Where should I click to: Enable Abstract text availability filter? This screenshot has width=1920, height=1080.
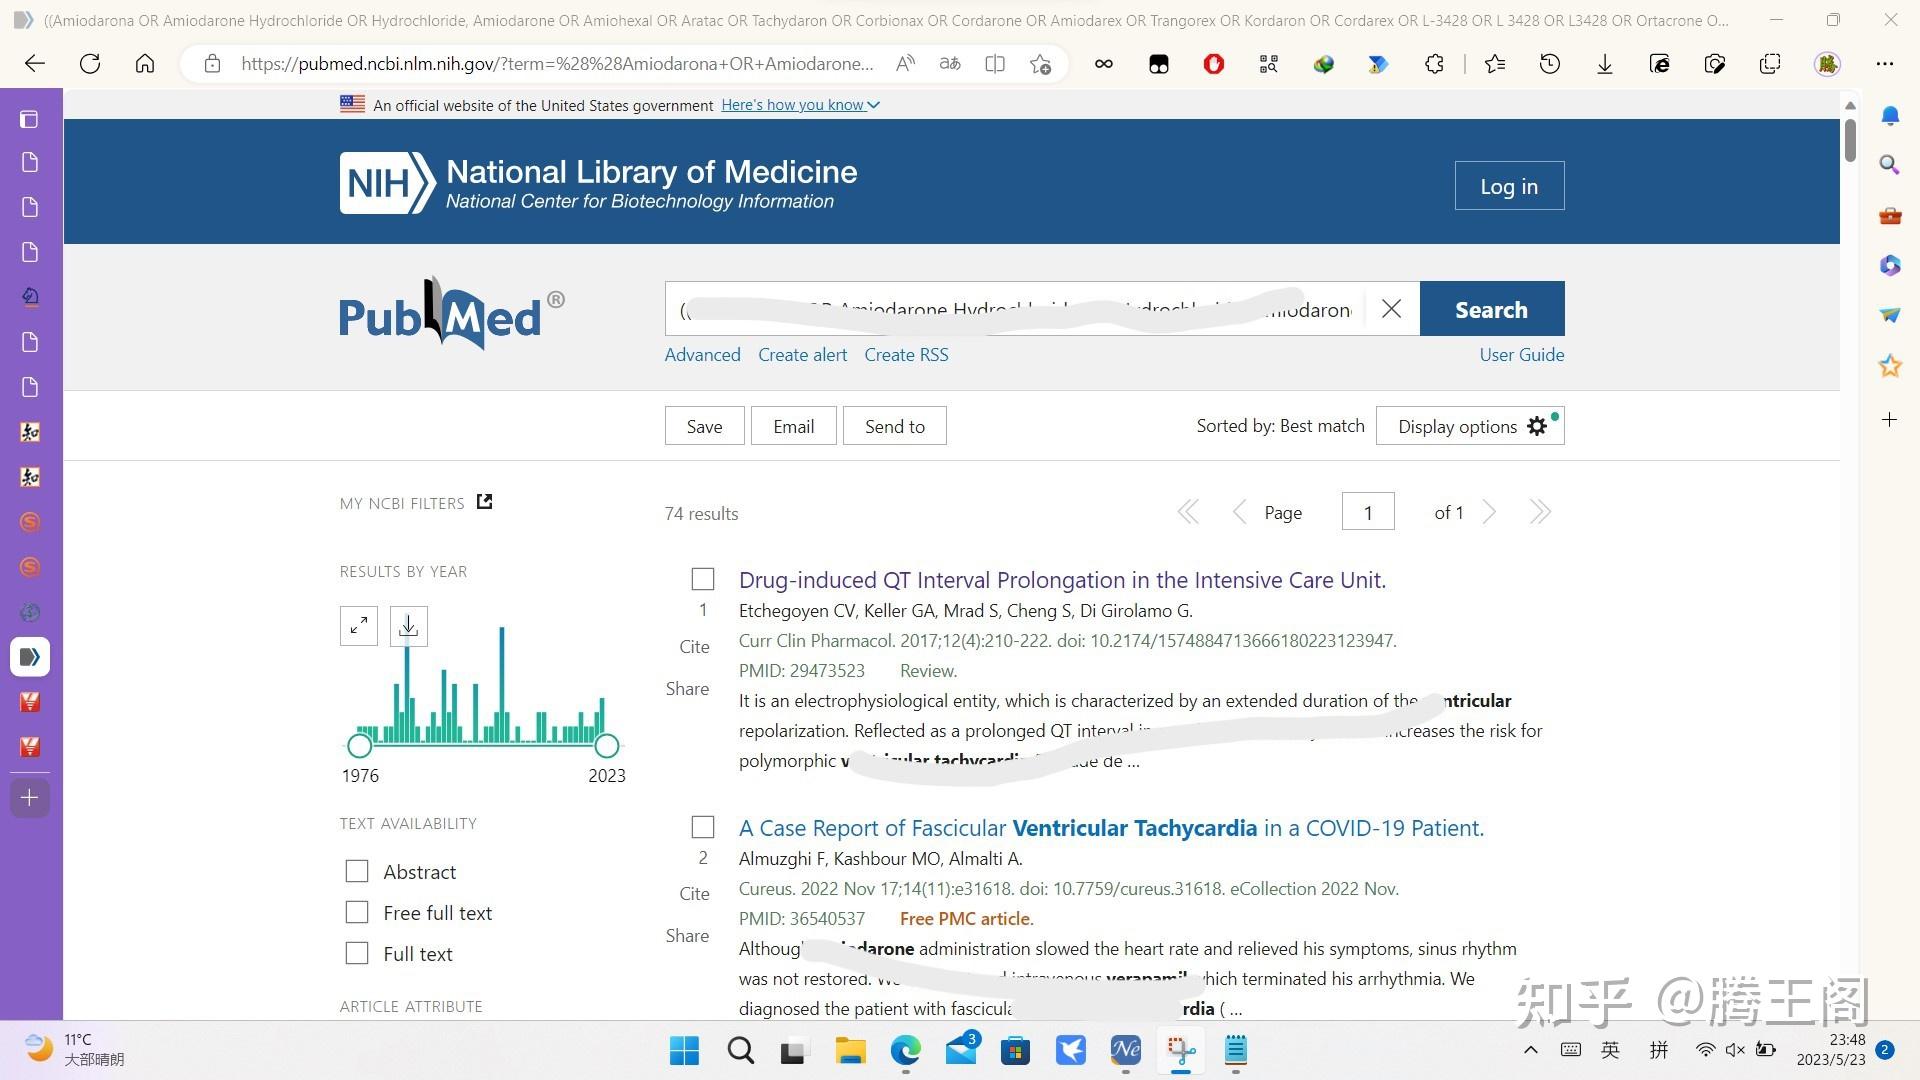click(357, 871)
